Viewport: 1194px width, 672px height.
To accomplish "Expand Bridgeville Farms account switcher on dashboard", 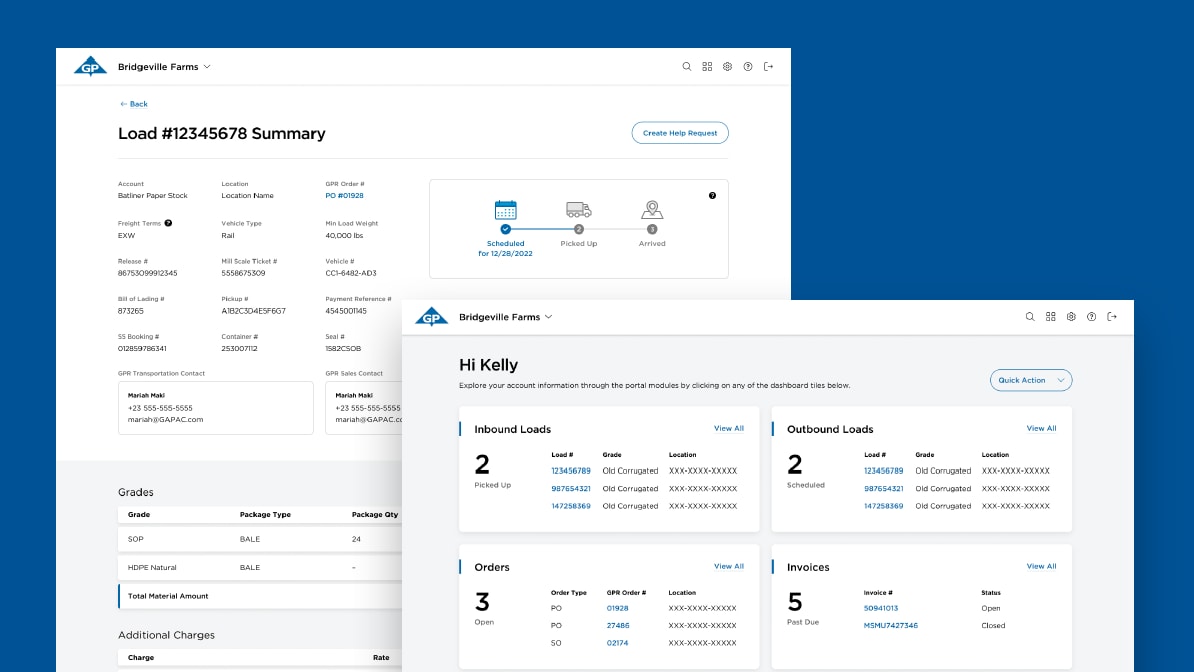I will click(506, 317).
